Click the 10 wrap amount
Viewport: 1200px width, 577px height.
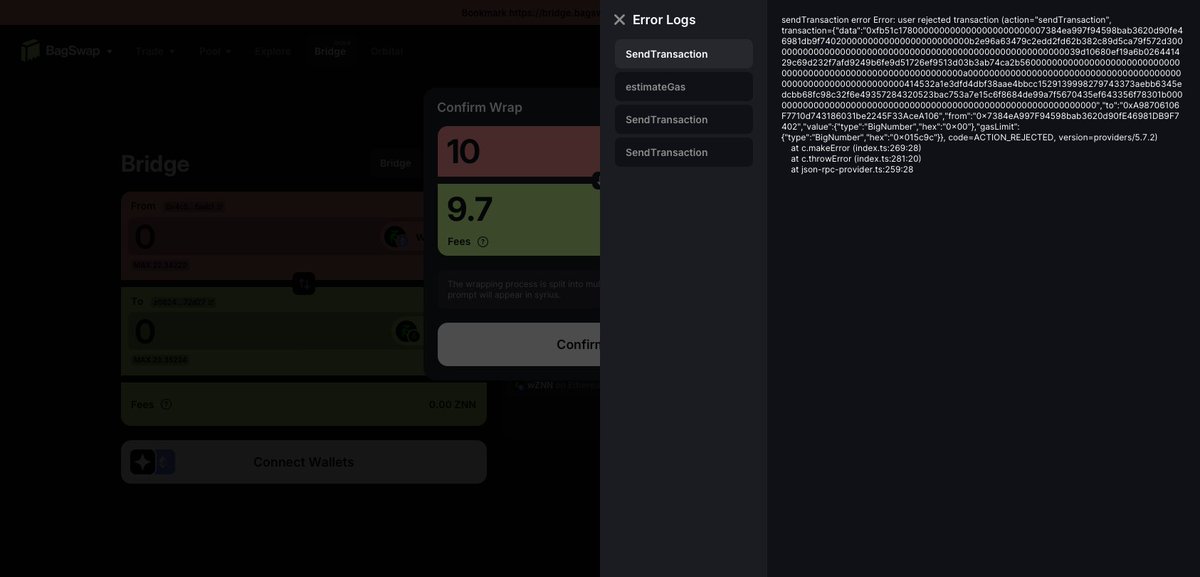[x=463, y=152]
